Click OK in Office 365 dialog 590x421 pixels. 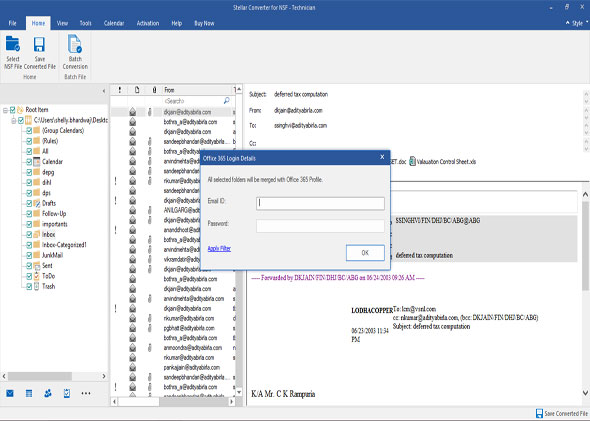pos(365,253)
